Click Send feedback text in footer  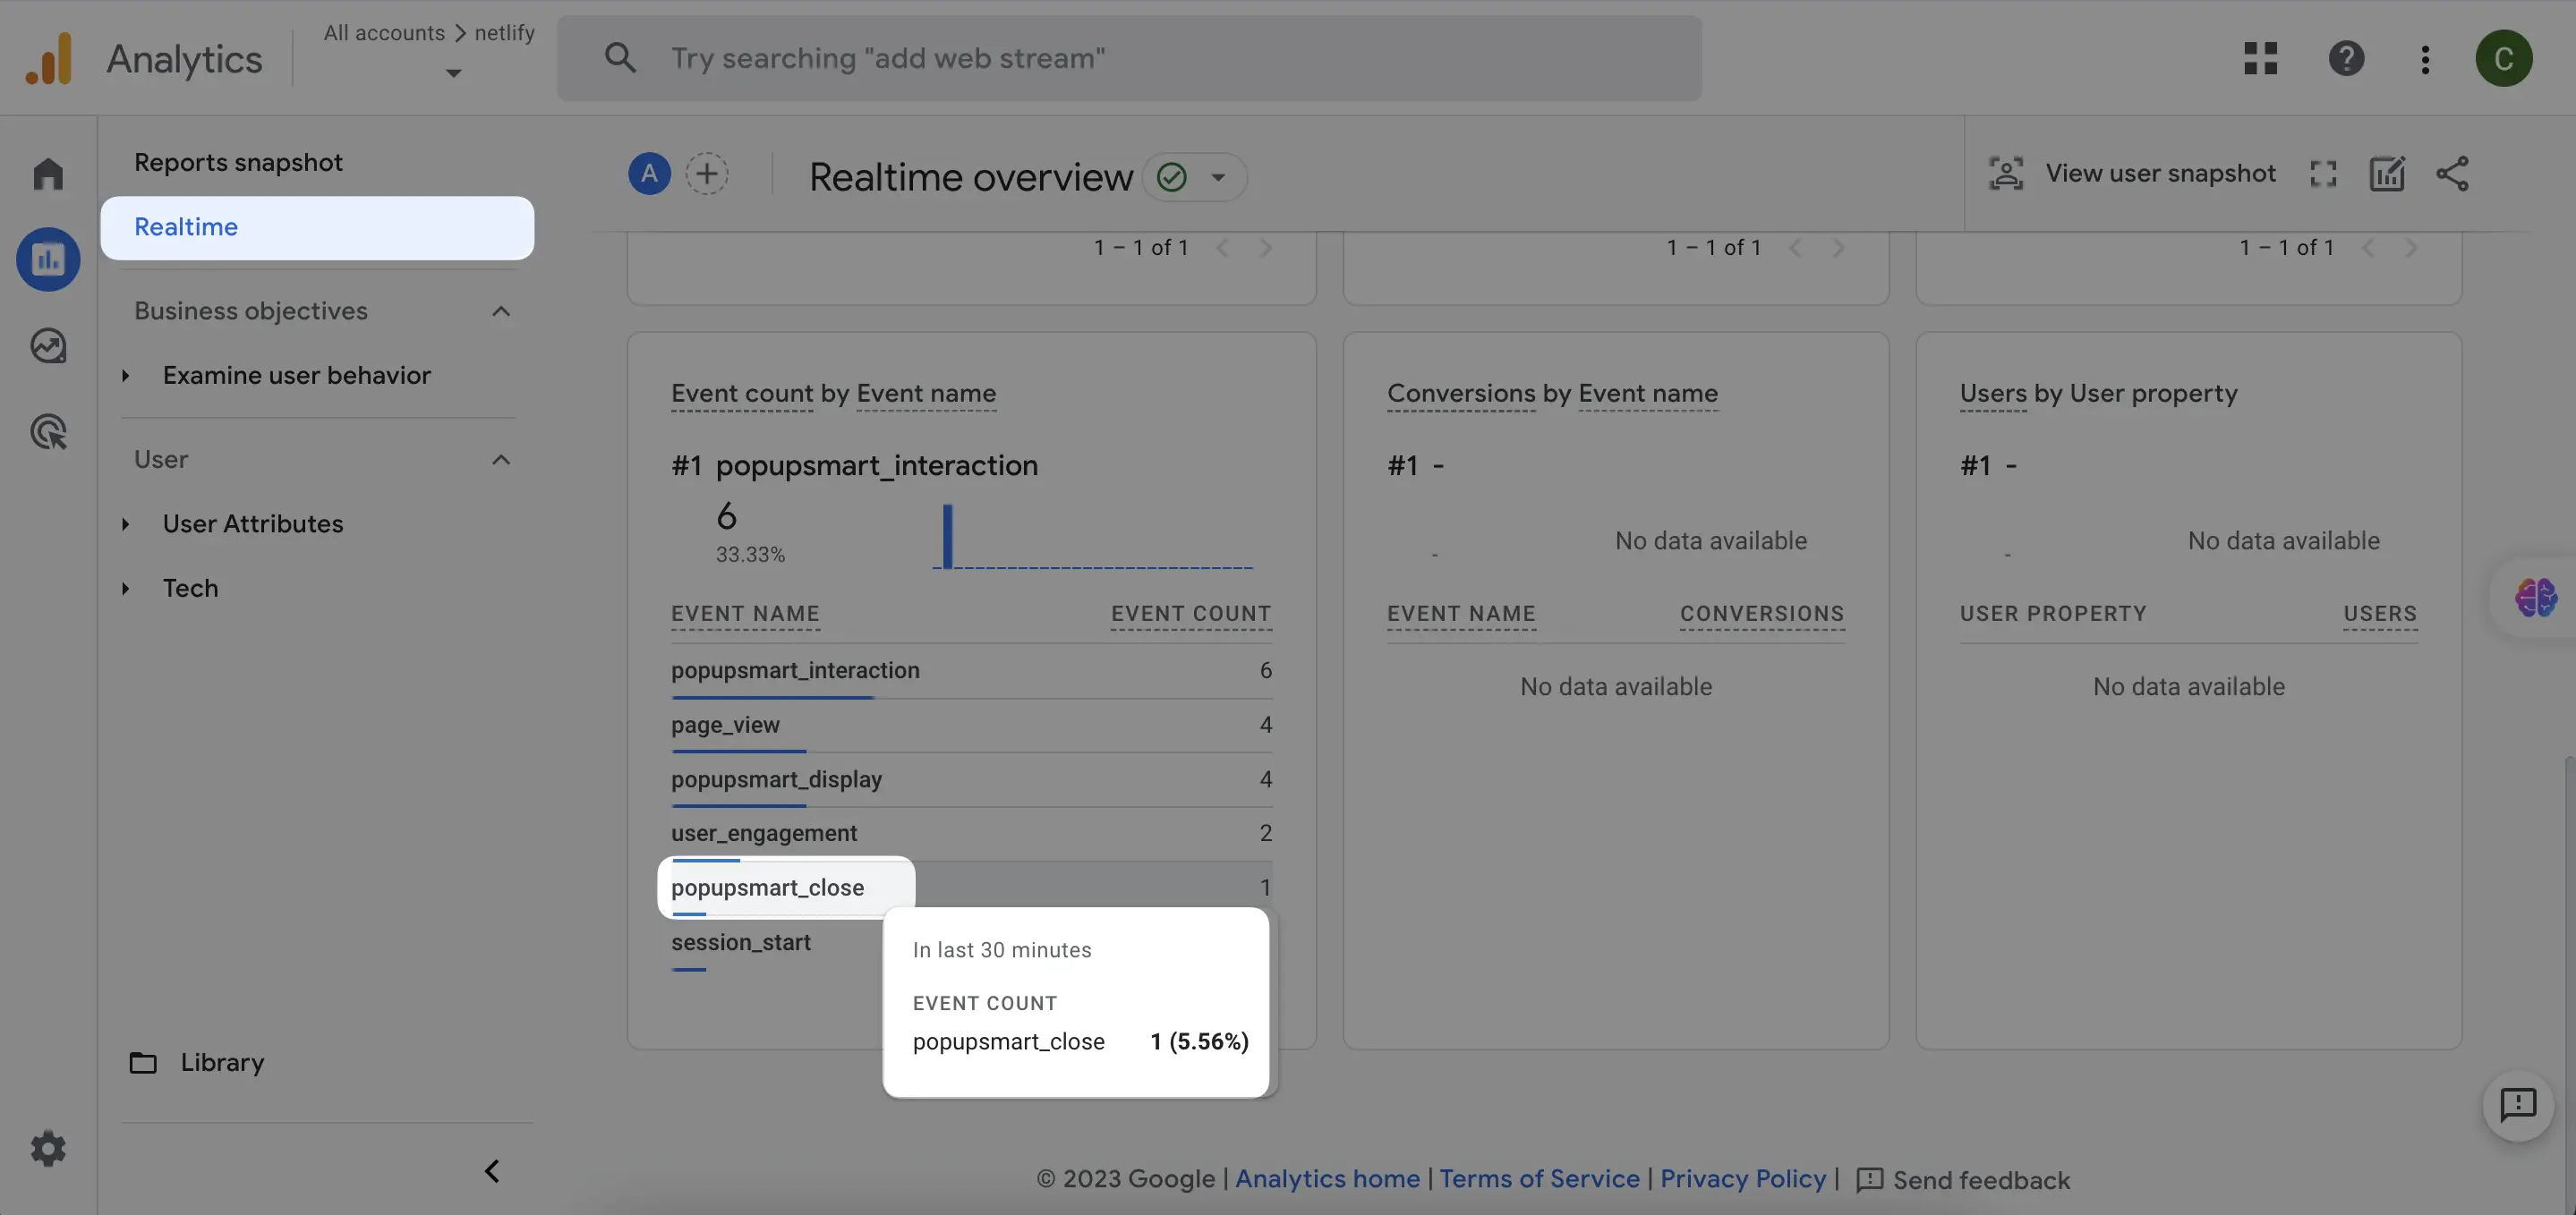coord(1981,1180)
